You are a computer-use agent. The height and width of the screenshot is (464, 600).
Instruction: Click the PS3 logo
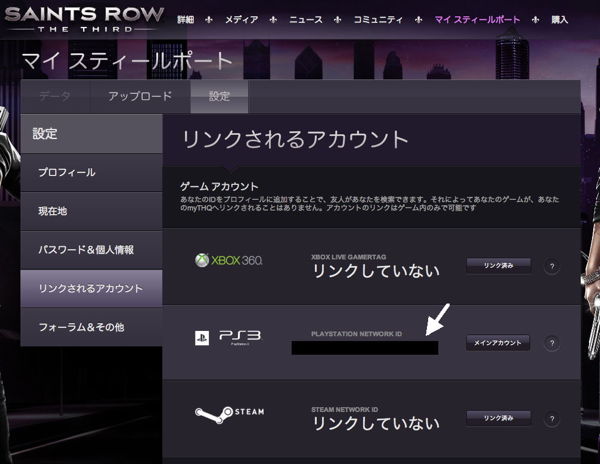coord(228,338)
